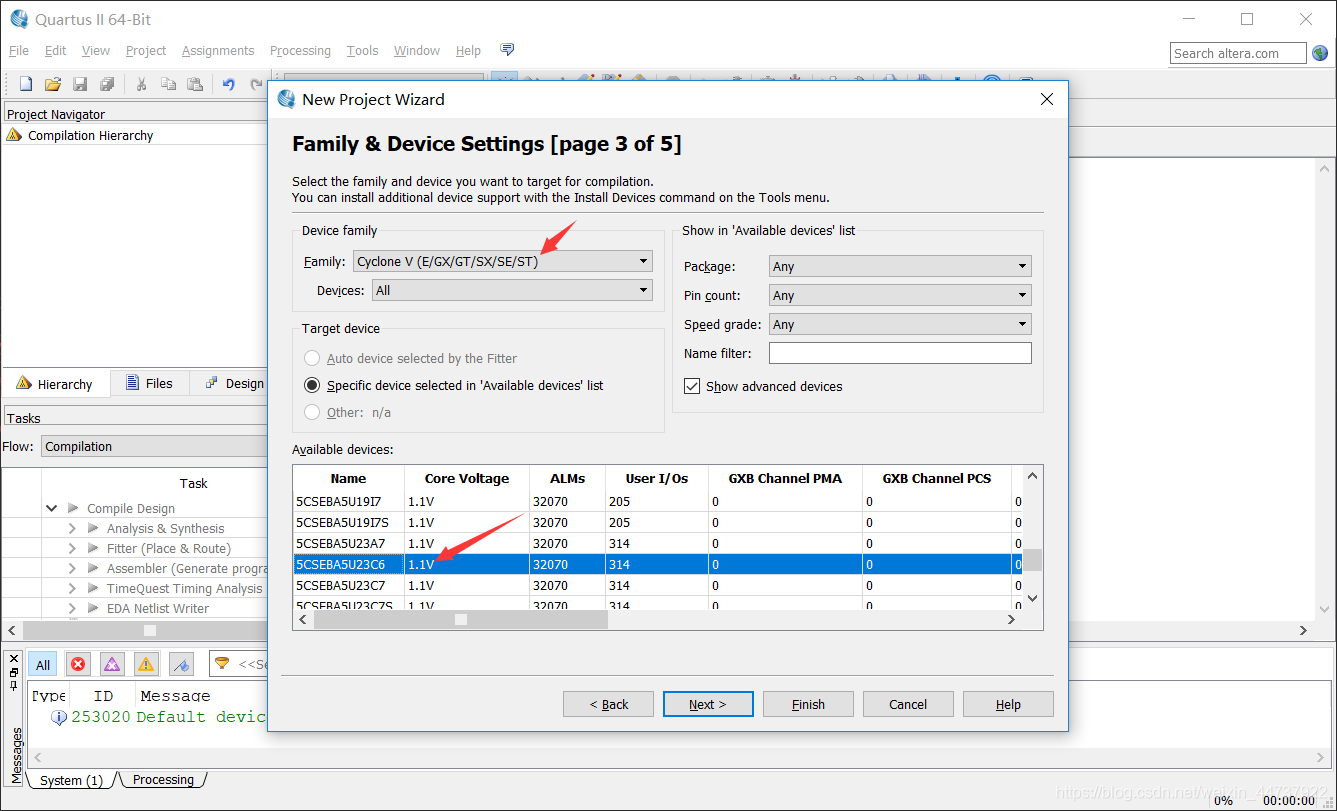Click the feedback icon after Help menu
The image size is (1337, 811).
507,50
